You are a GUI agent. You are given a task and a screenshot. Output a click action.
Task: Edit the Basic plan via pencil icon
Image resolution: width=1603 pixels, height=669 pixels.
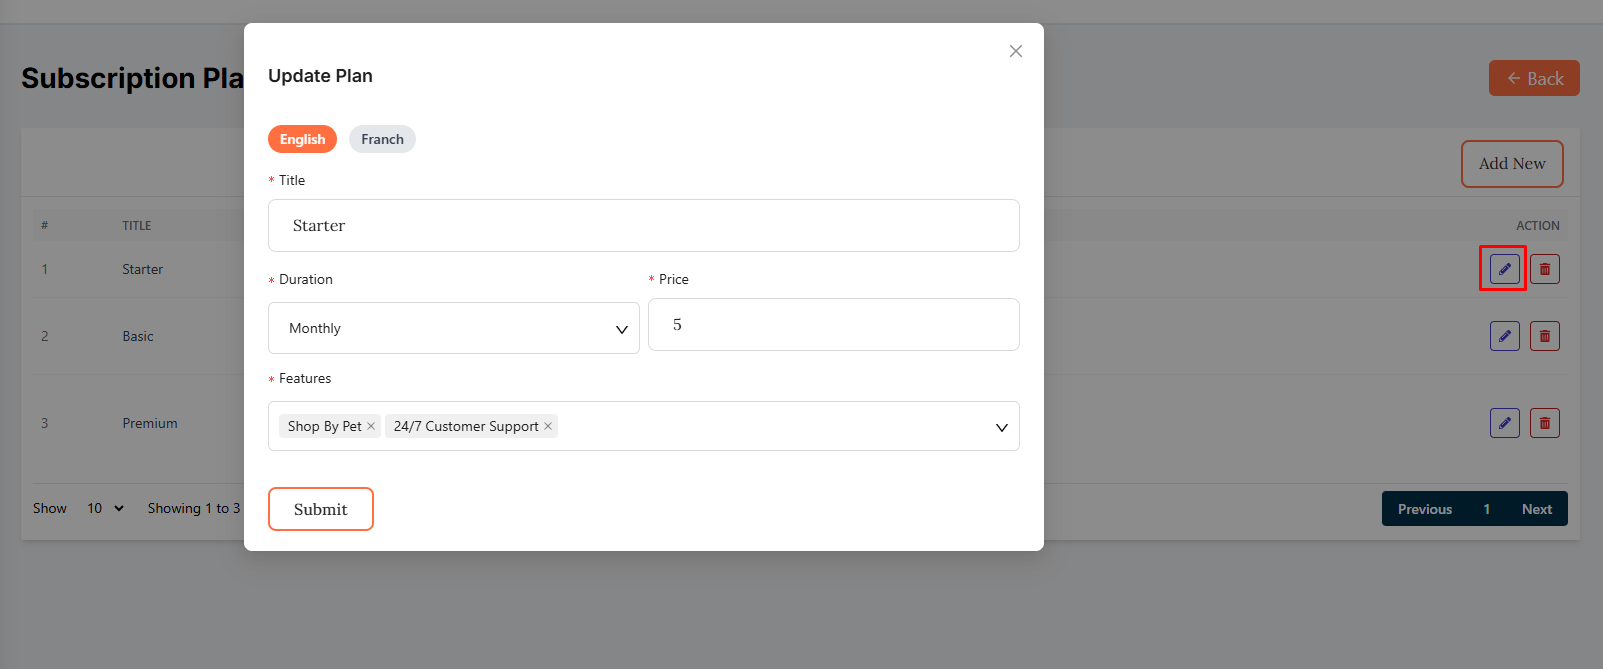1504,336
